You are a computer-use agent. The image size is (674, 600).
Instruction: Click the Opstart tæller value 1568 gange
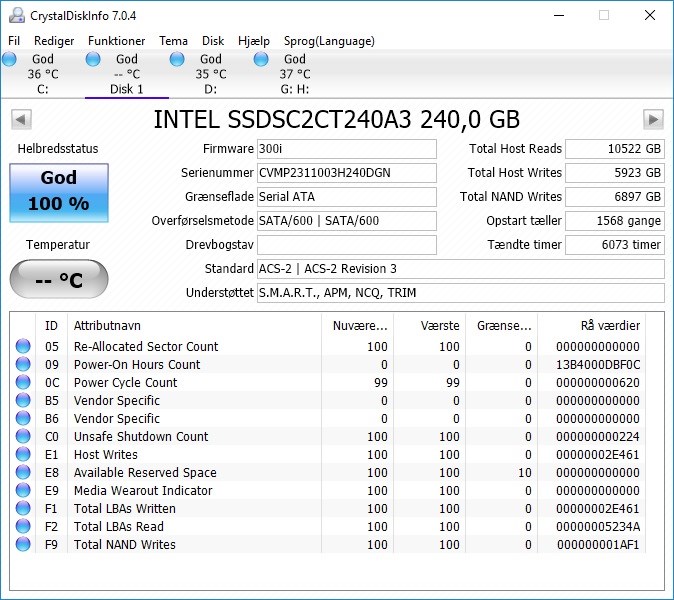[615, 221]
